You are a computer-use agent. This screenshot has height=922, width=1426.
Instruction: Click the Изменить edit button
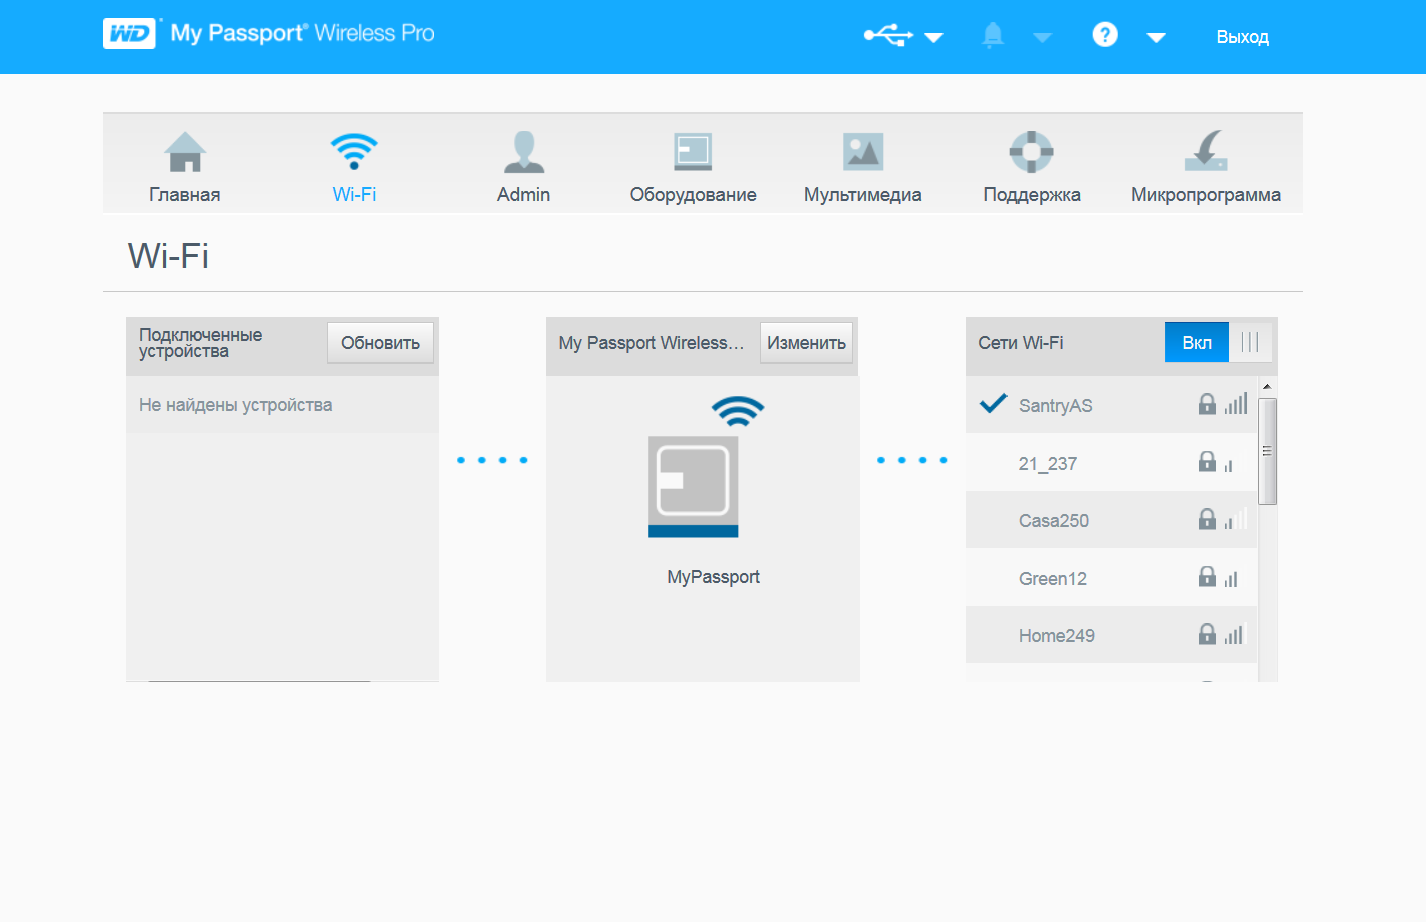(x=806, y=343)
